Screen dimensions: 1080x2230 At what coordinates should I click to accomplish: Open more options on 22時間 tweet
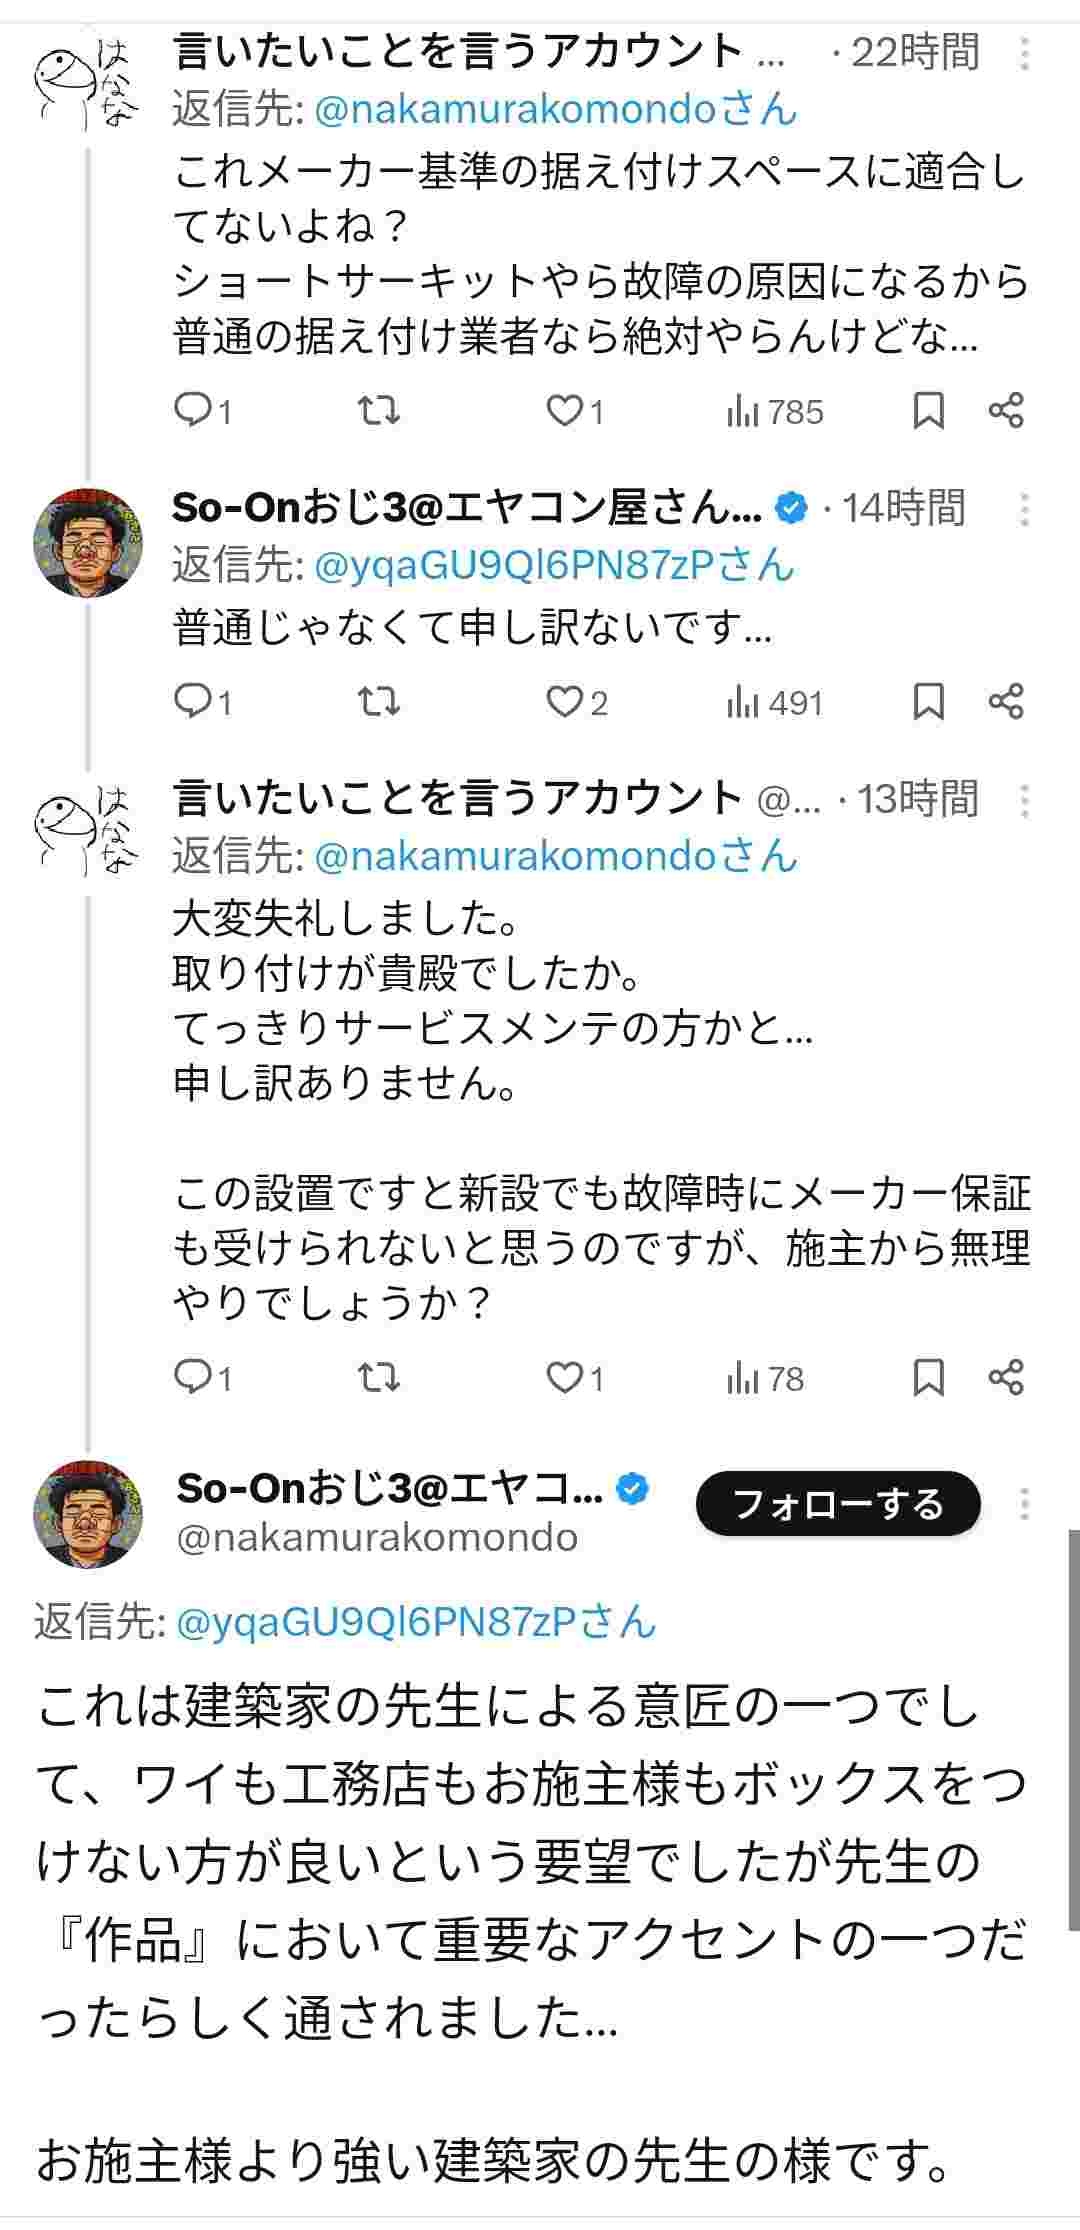point(1024,53)
